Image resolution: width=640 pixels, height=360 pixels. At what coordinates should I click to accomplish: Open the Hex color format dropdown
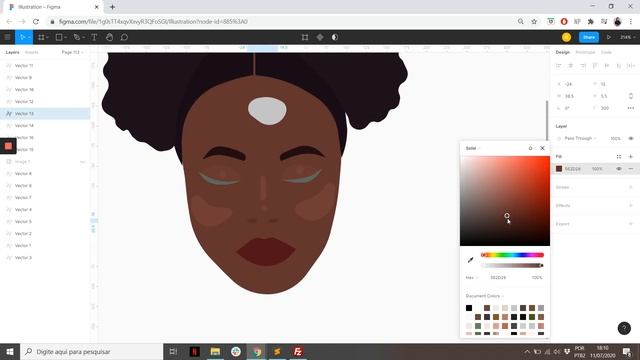472,278
